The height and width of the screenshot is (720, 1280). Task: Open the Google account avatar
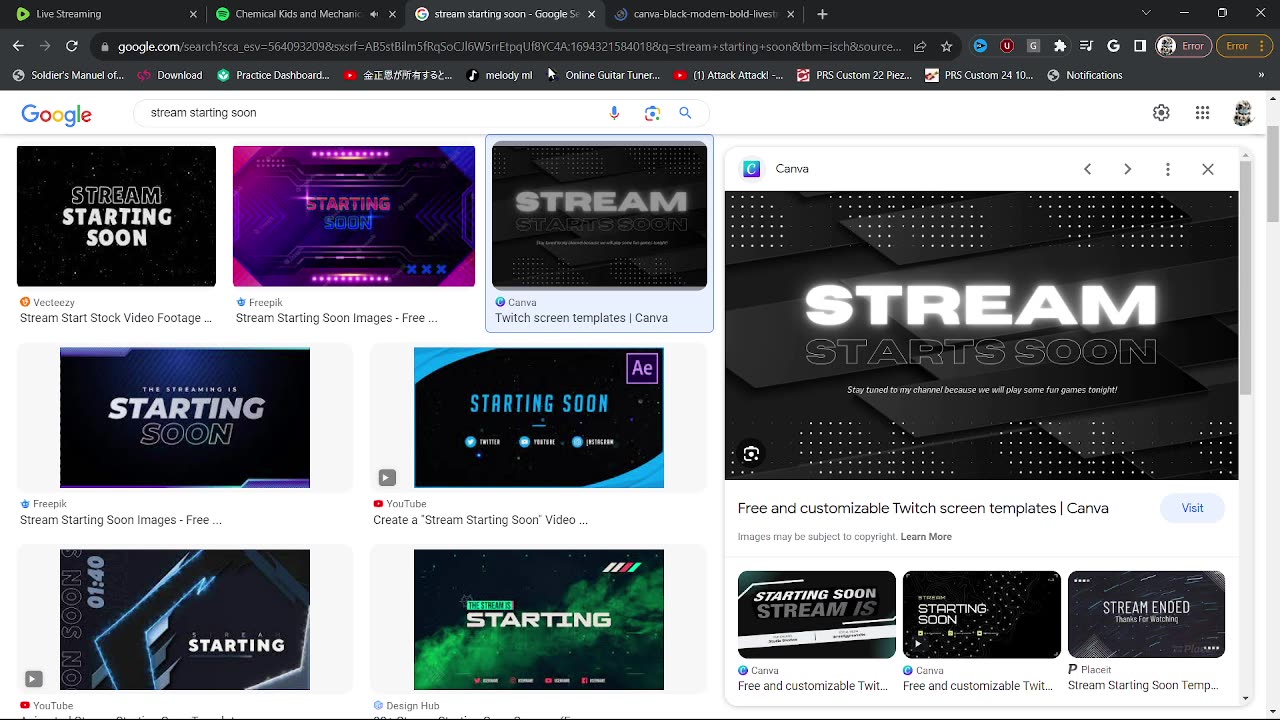1243,113
